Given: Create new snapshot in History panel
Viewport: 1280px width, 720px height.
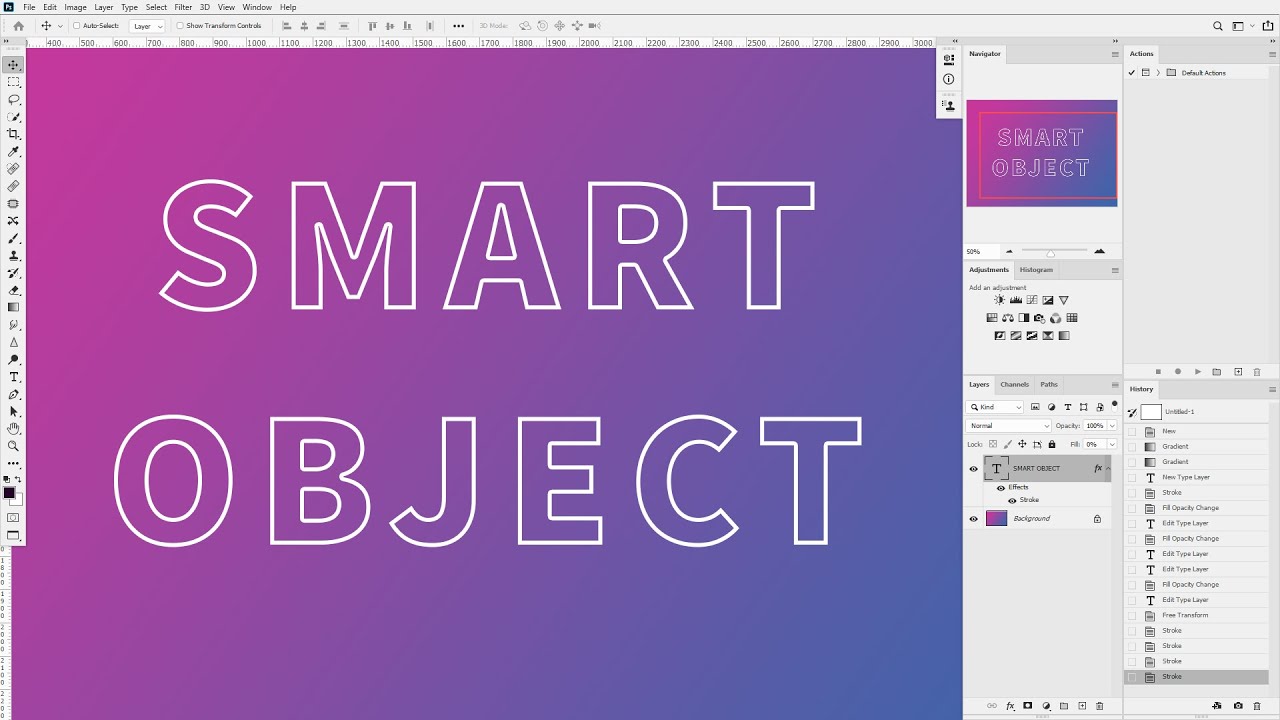Looking at the screenshot, I should [x=1238, y=706].
